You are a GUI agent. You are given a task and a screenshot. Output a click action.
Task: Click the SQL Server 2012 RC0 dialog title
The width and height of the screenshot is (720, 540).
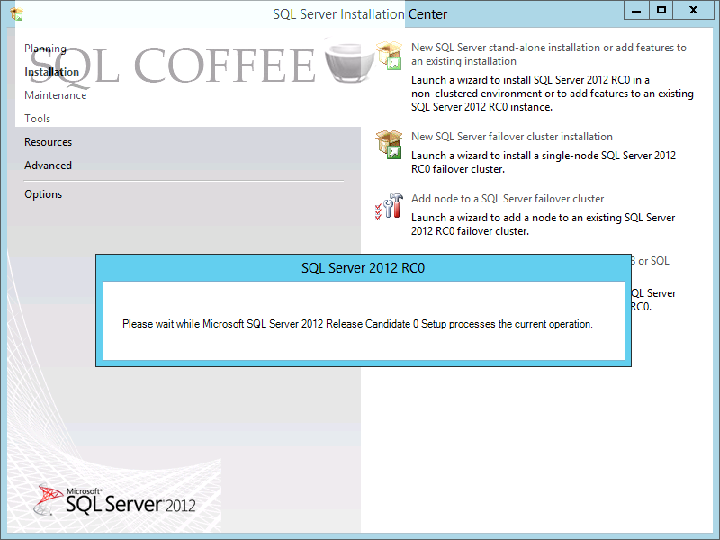point(363,268)
